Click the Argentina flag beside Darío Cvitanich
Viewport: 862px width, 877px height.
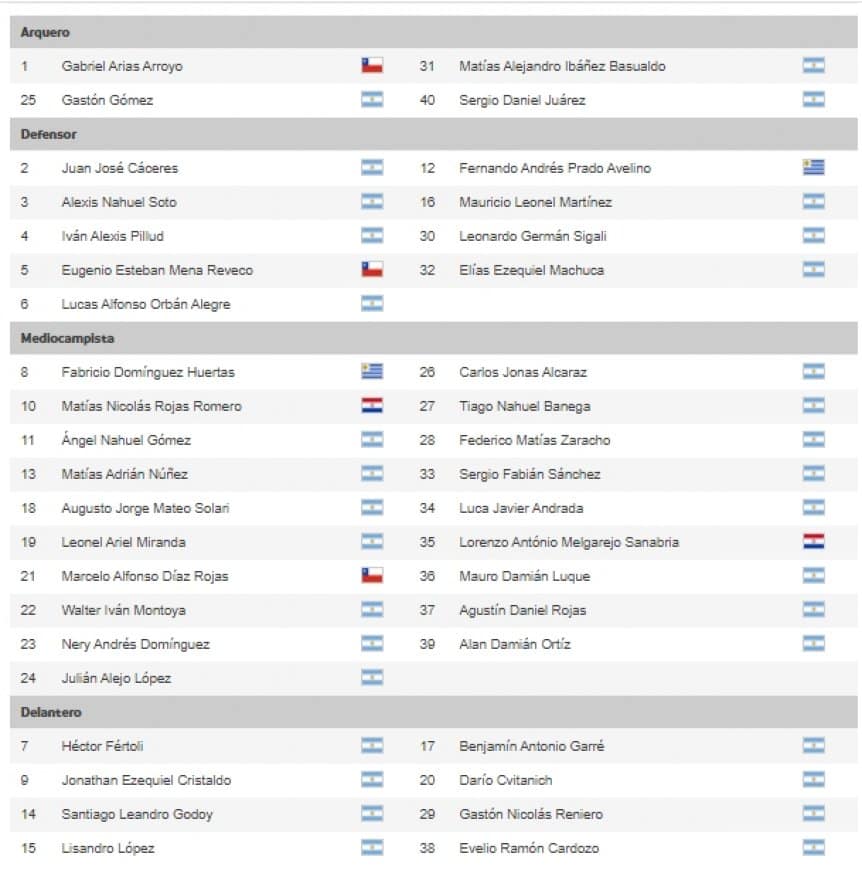tap(813, 780)
